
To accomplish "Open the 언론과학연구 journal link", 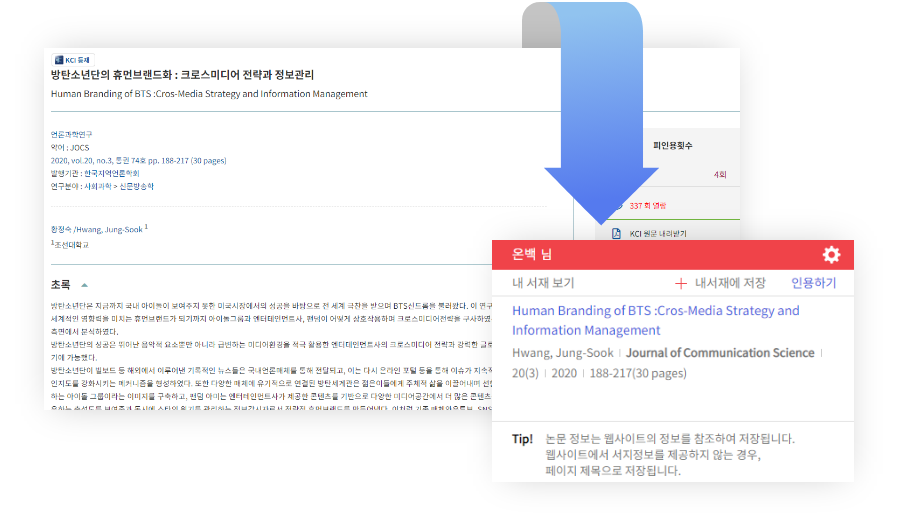I will click(71, 135).
